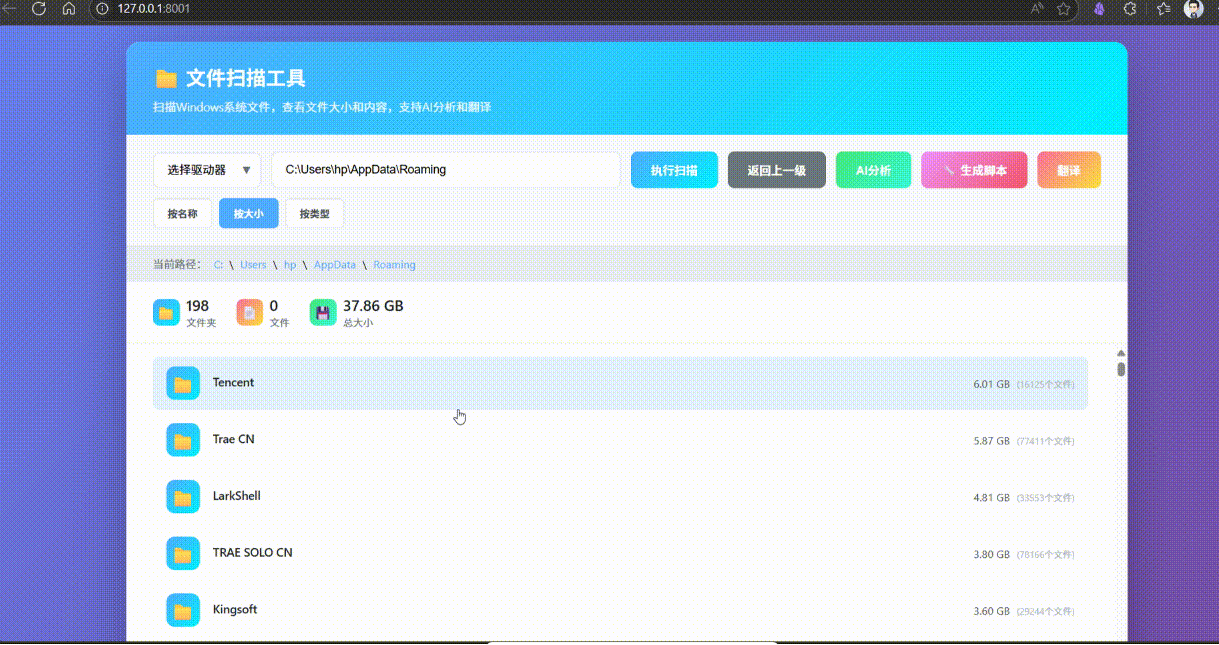Click the 文件扫描工具 page title

click(x=246, y=78)
